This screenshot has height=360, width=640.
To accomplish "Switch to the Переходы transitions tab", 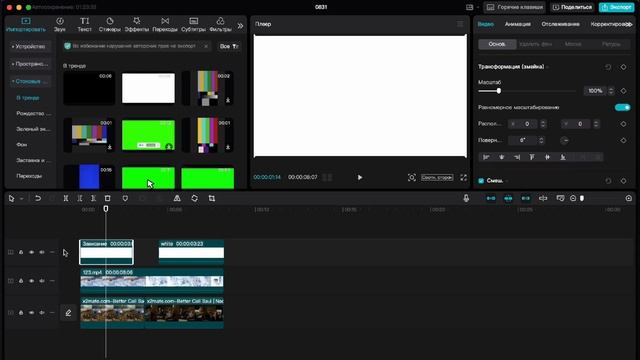I will [x=165, y=24].
